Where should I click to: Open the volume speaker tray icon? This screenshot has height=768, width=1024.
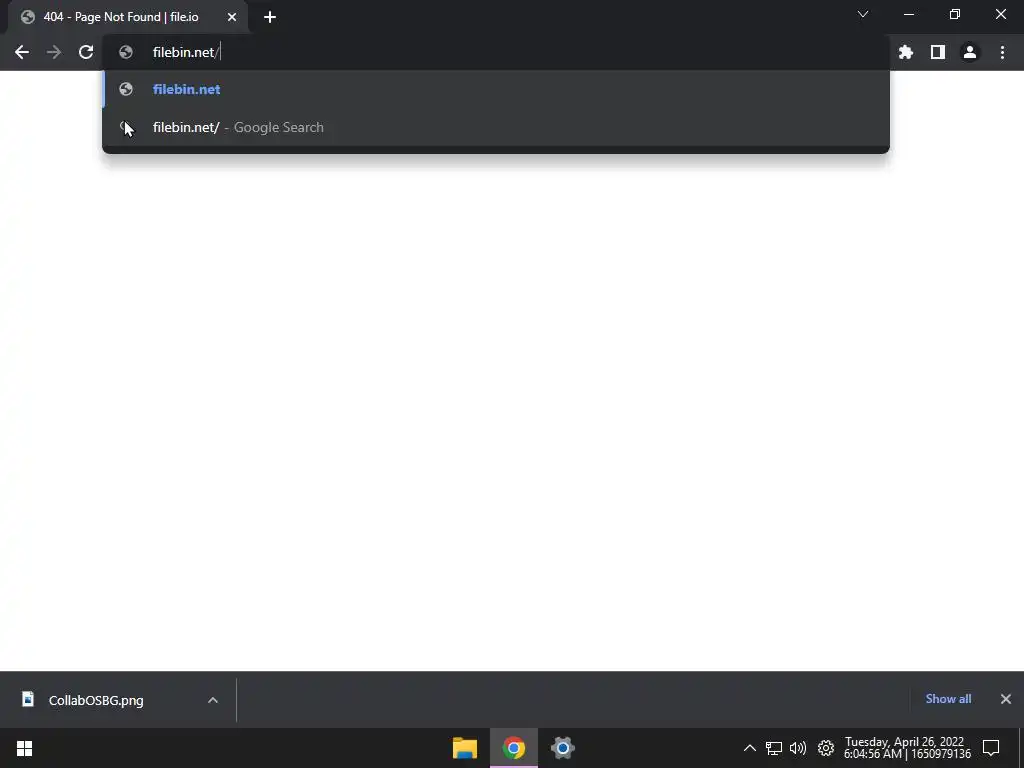[798, 748]
